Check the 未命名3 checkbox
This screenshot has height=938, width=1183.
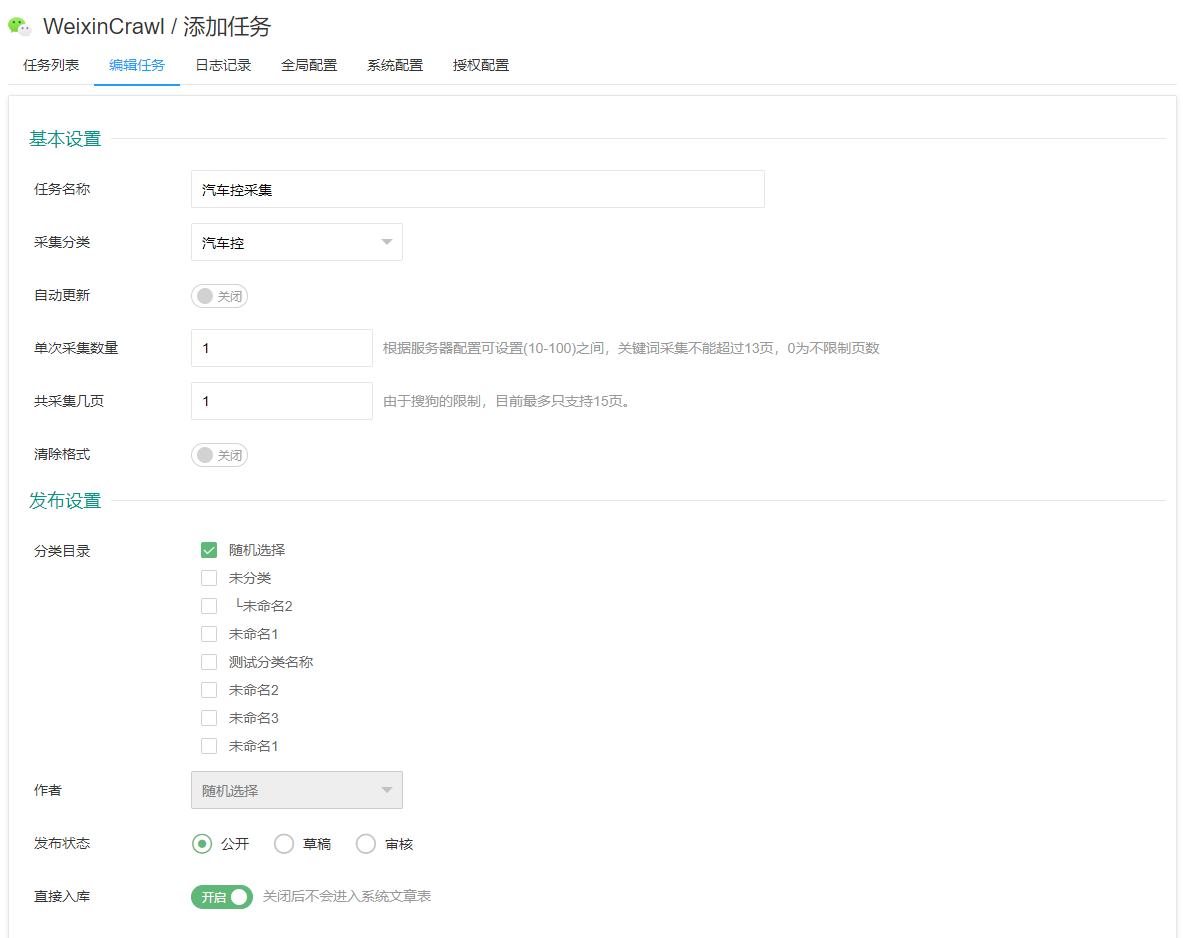[x=209, y=718]
